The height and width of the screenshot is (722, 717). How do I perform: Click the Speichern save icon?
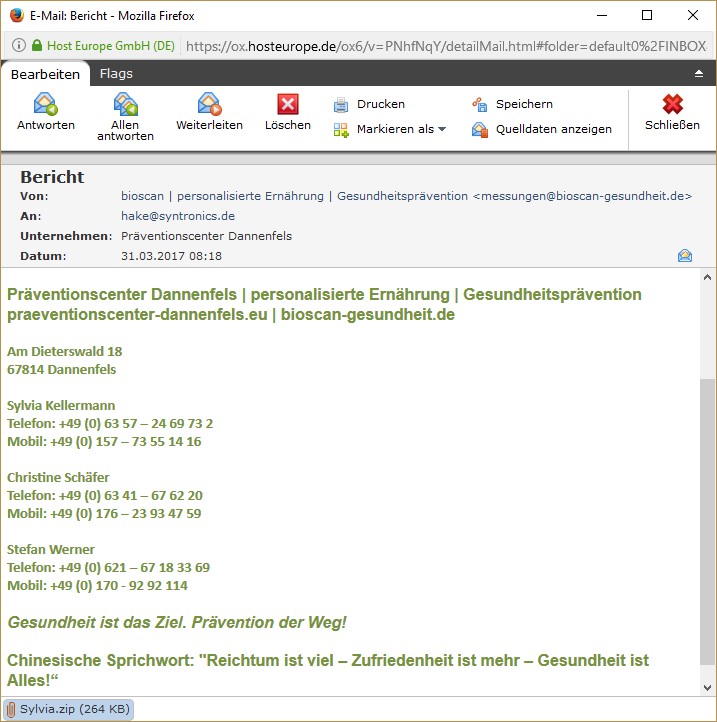tap(479, 105)
